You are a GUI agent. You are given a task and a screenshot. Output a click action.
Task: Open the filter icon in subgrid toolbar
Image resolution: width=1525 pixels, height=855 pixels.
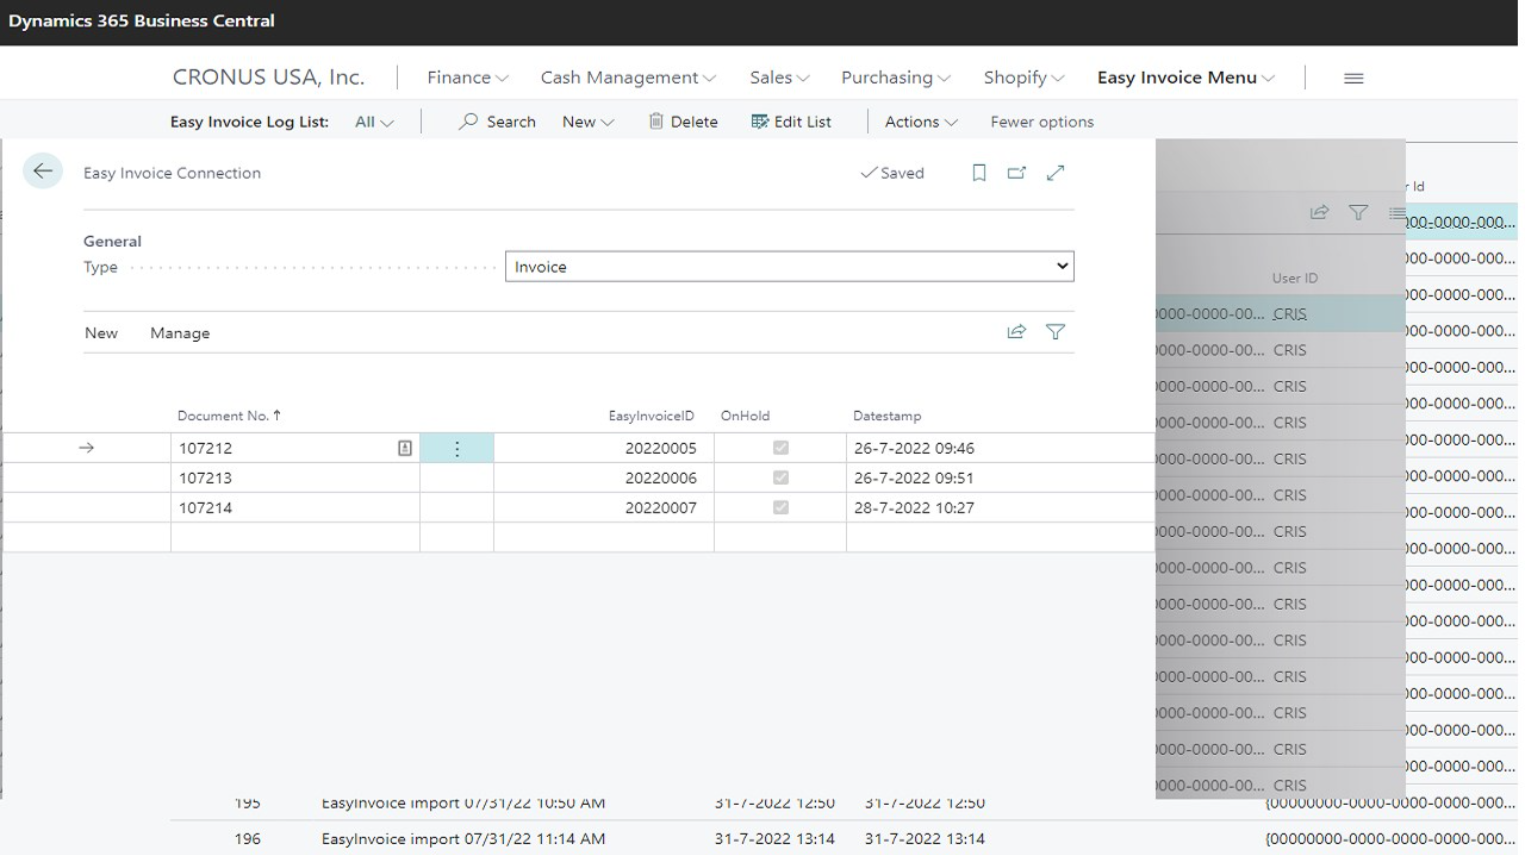coord(1055,332)
